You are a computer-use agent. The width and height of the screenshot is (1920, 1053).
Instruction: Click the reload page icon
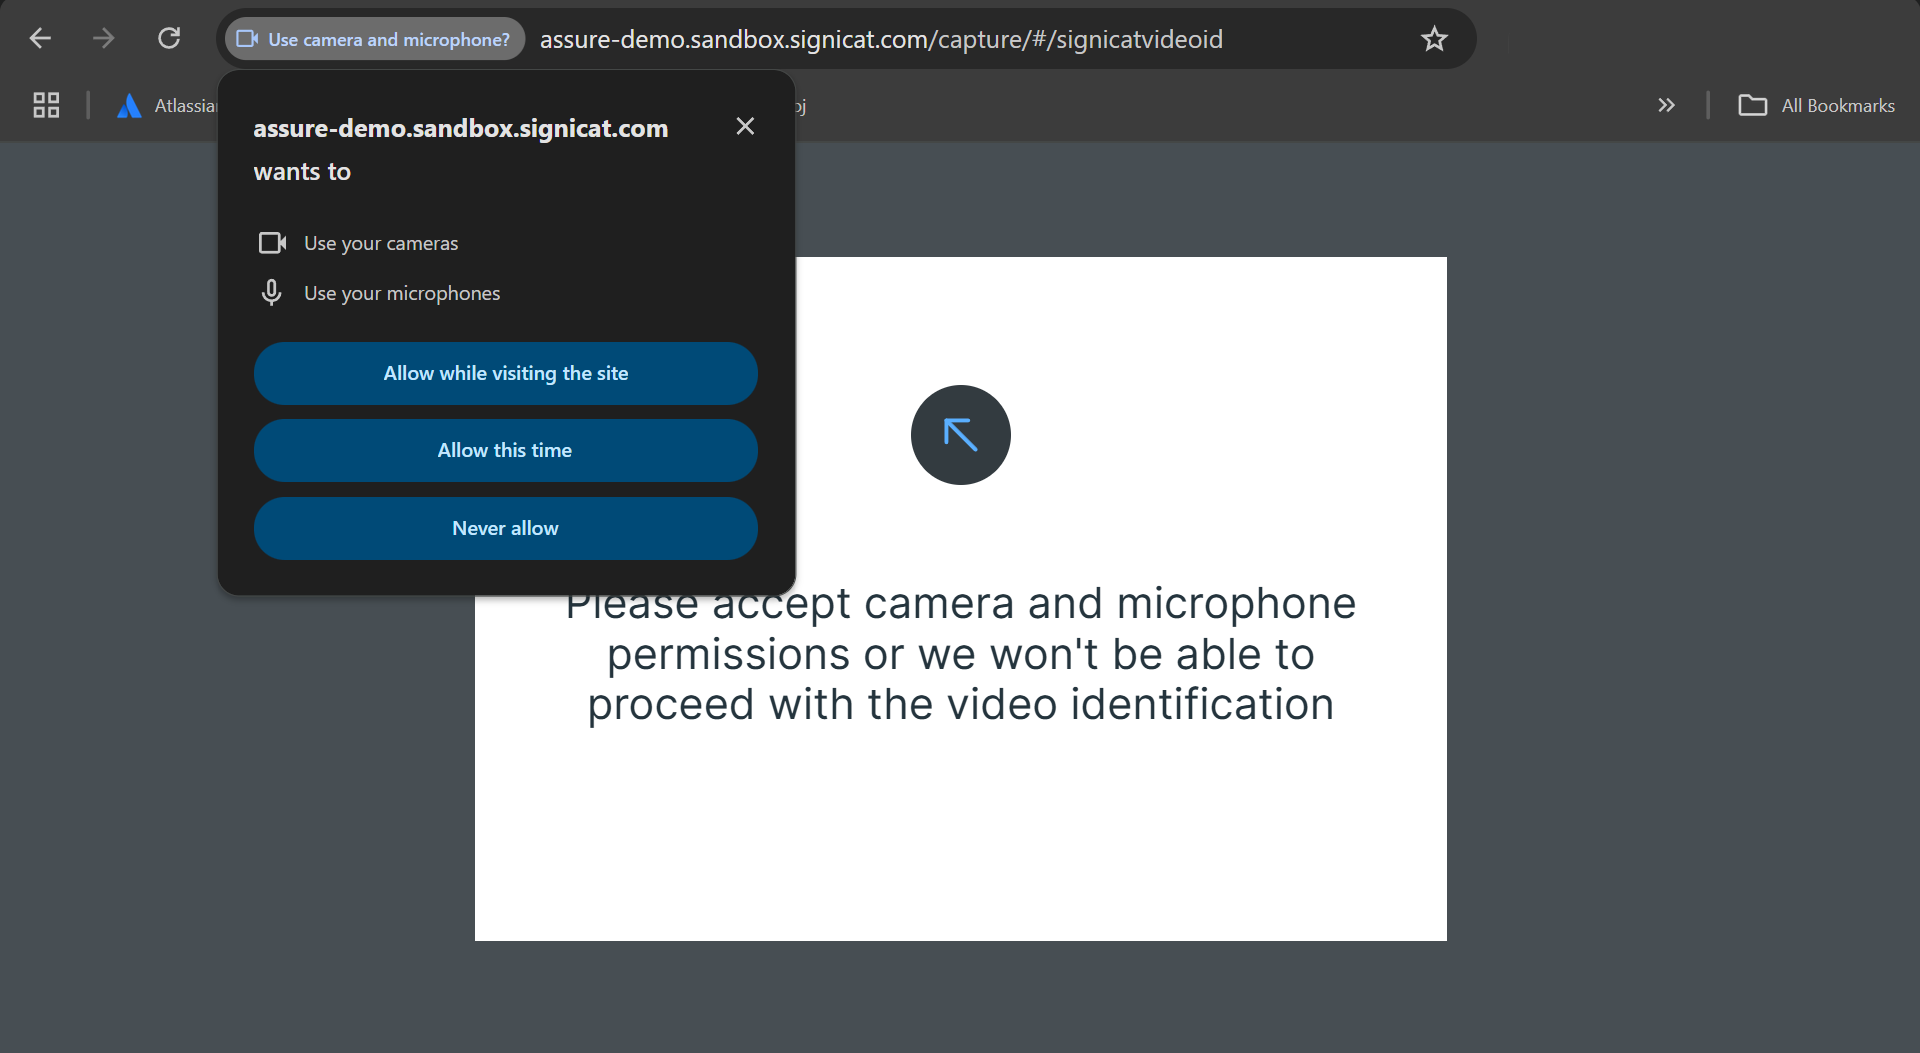pyautogui.click(x=169, y=38)
